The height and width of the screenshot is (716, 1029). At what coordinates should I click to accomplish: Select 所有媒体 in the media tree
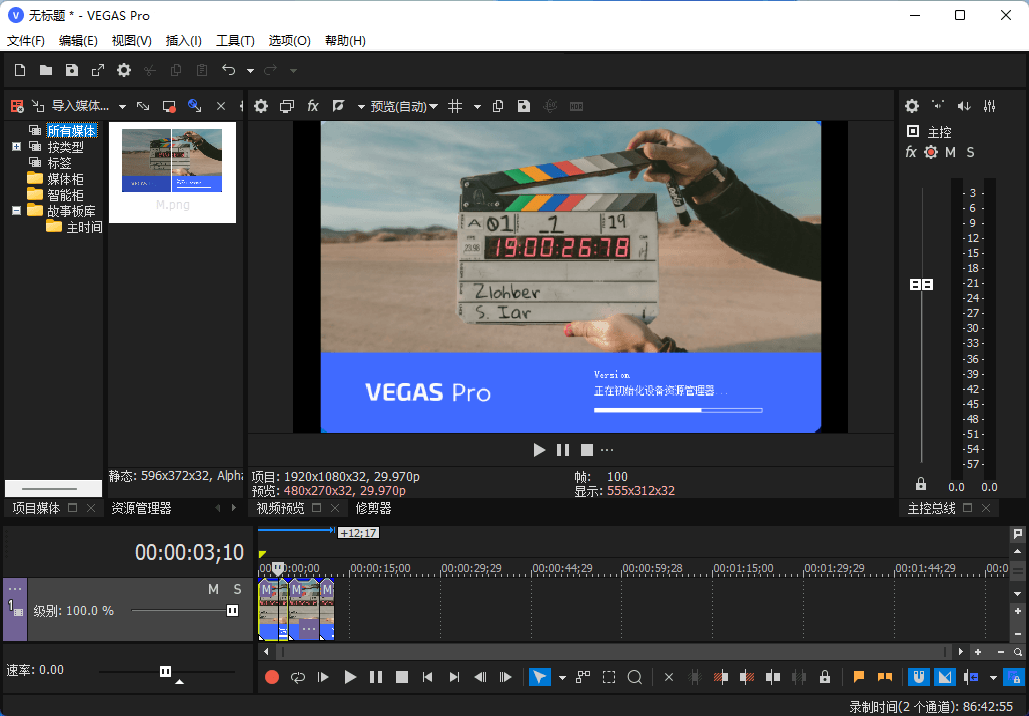pyautogui.click(x=72, y=131)
